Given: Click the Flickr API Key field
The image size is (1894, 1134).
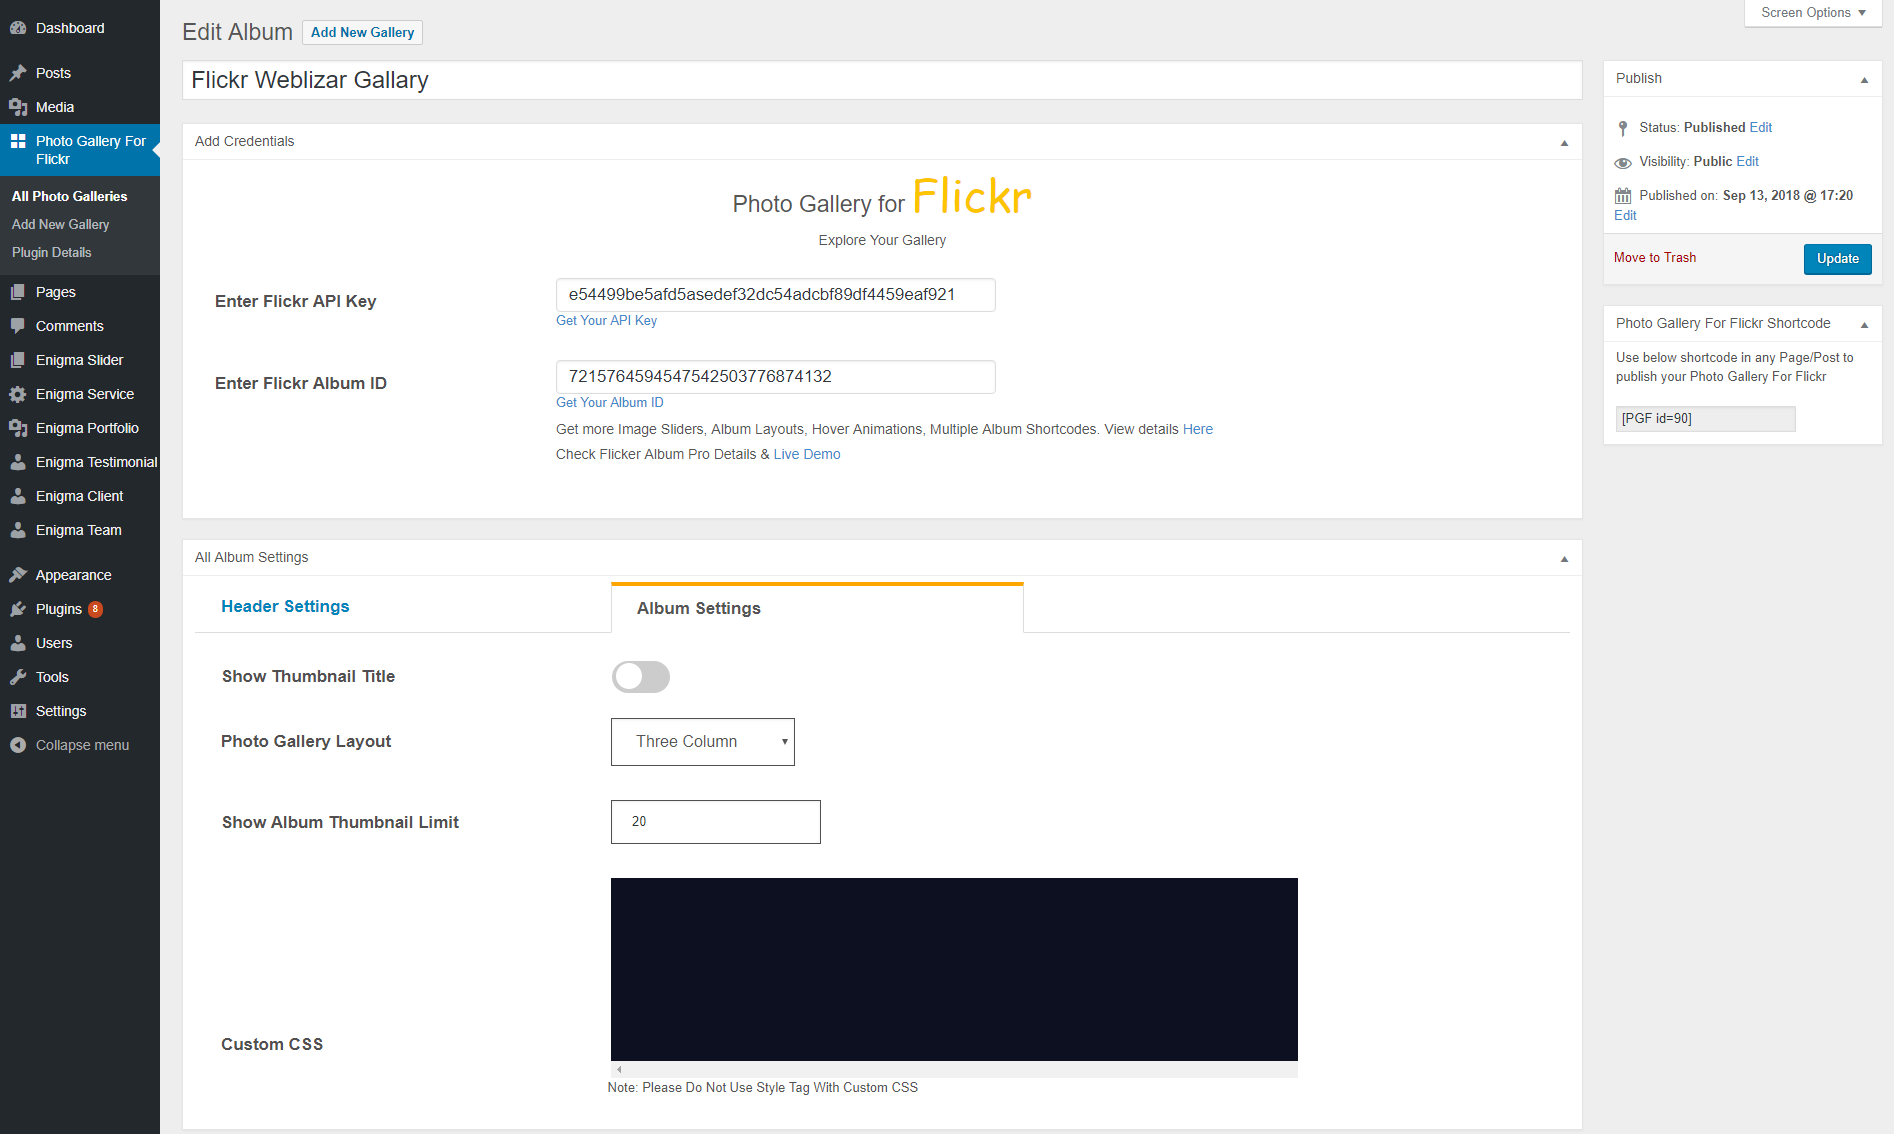Looking at the screenshot, I should pyautogui.click(x=776, y=295).
